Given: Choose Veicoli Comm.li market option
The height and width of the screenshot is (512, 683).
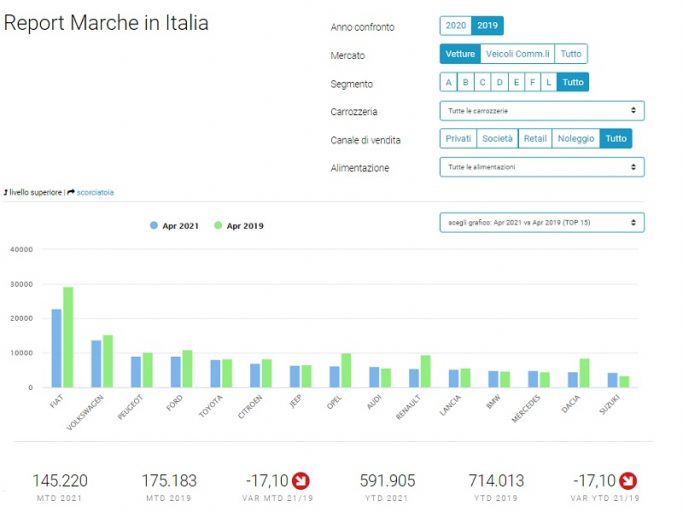Looking at the screenshot, I should pyautogui.click(x=517, y=54).
